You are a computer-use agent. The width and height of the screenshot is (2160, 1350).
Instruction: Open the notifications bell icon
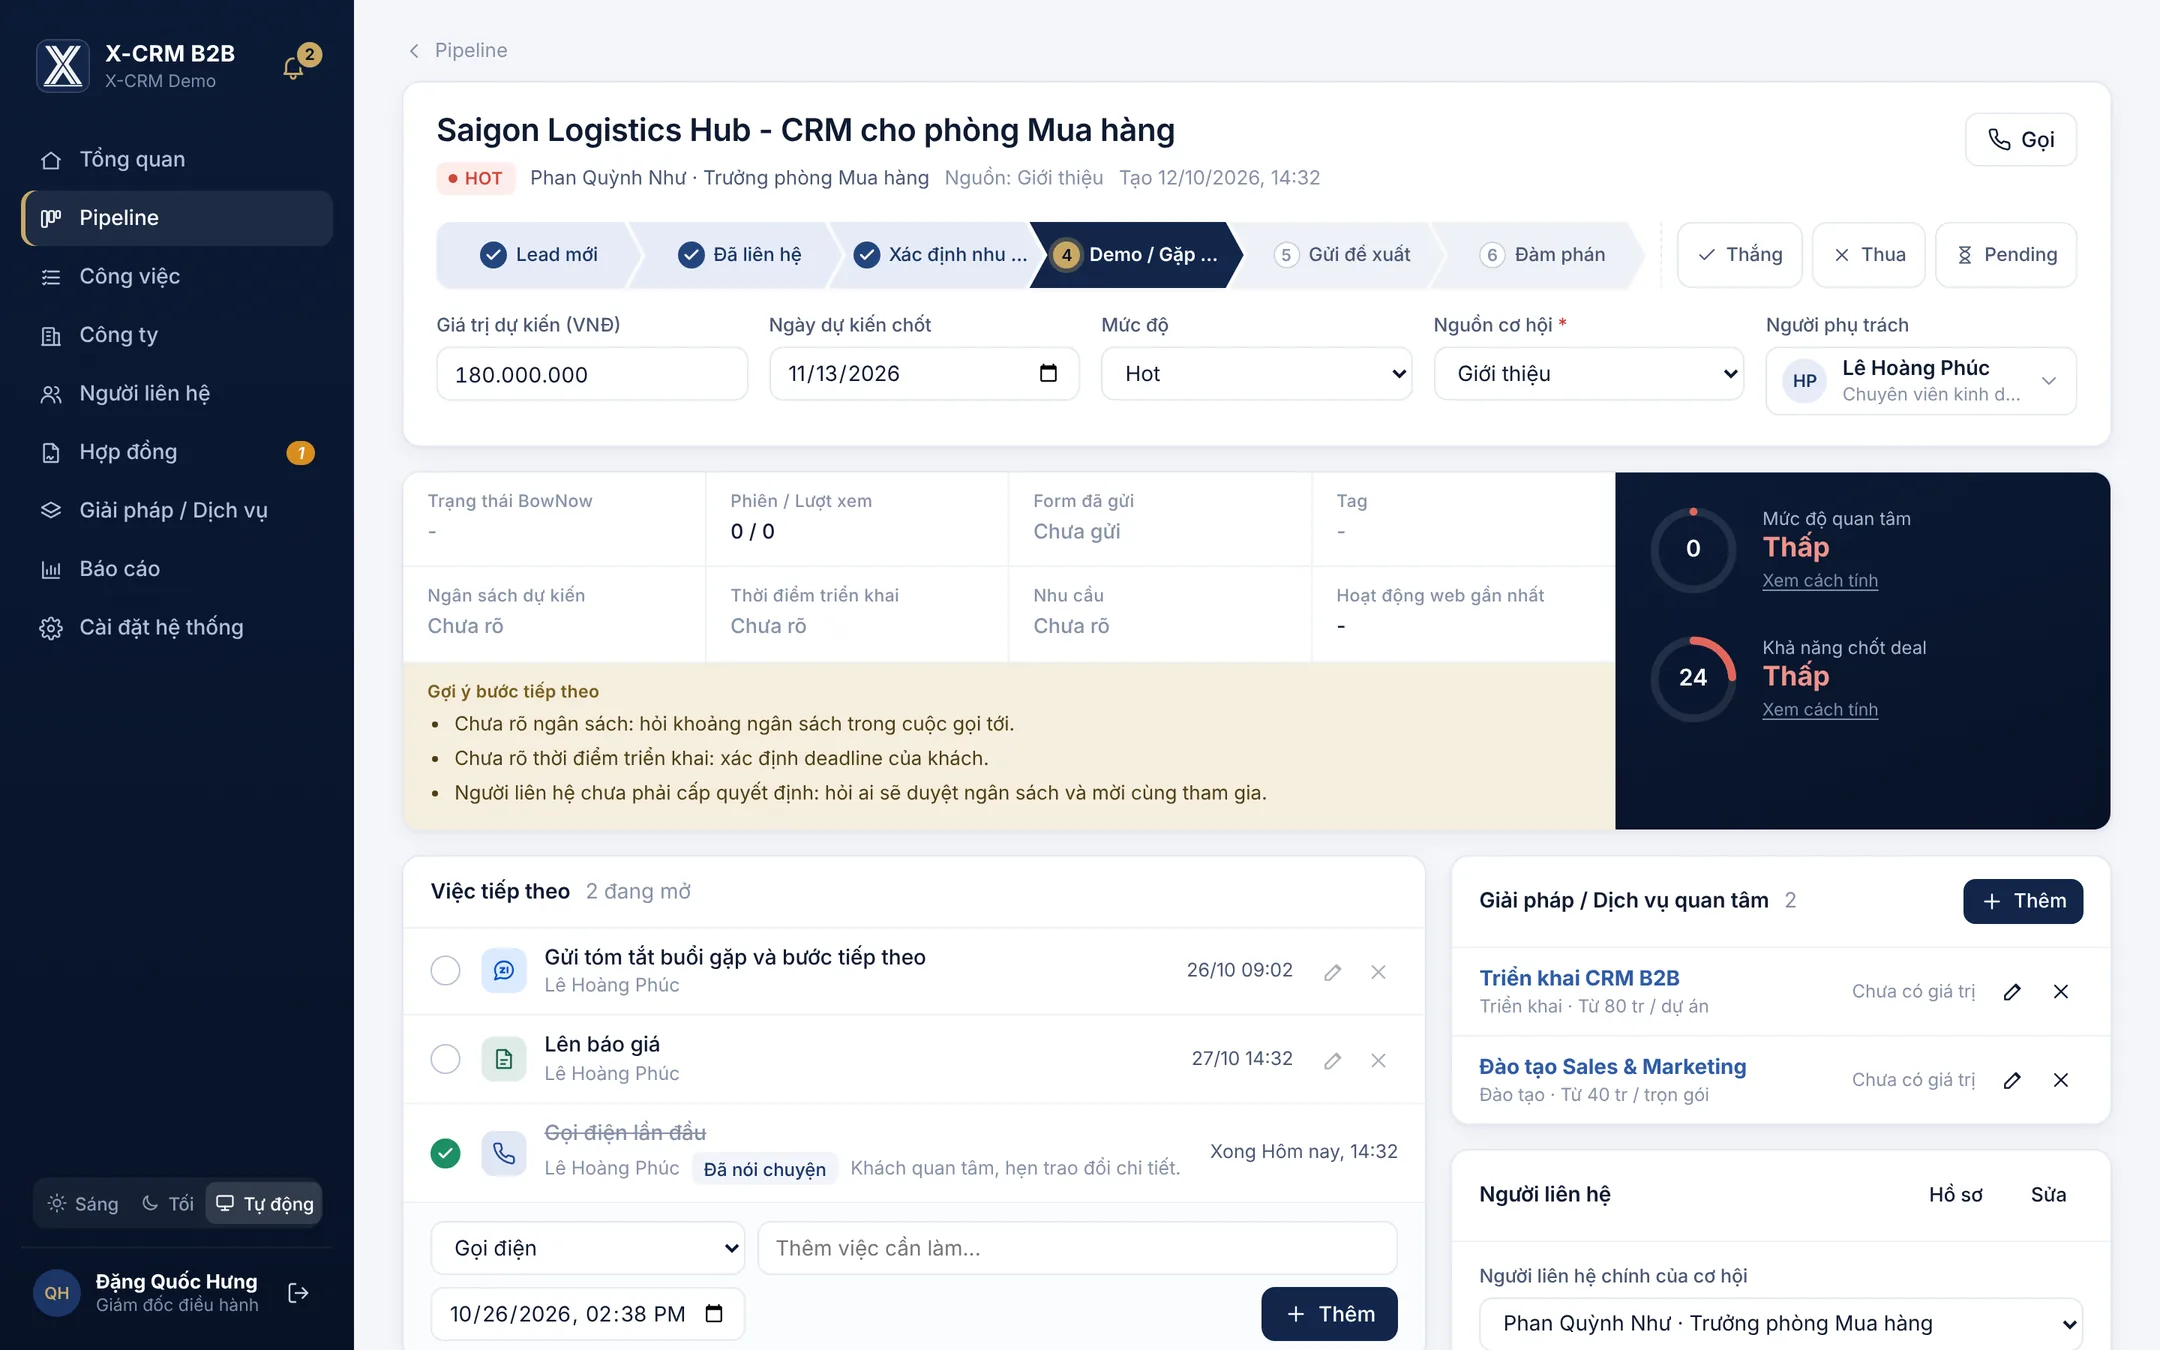click(x=294, y=67)
